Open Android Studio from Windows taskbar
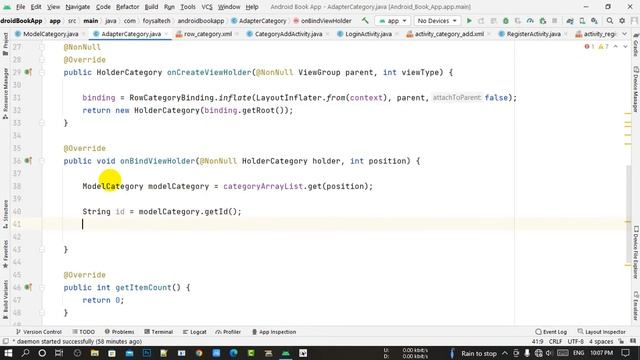 tap(286, 353)
